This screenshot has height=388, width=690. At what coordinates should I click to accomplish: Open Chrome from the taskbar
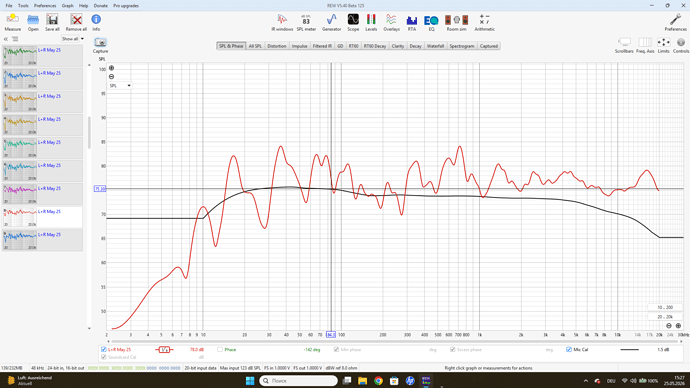(378, 381)
